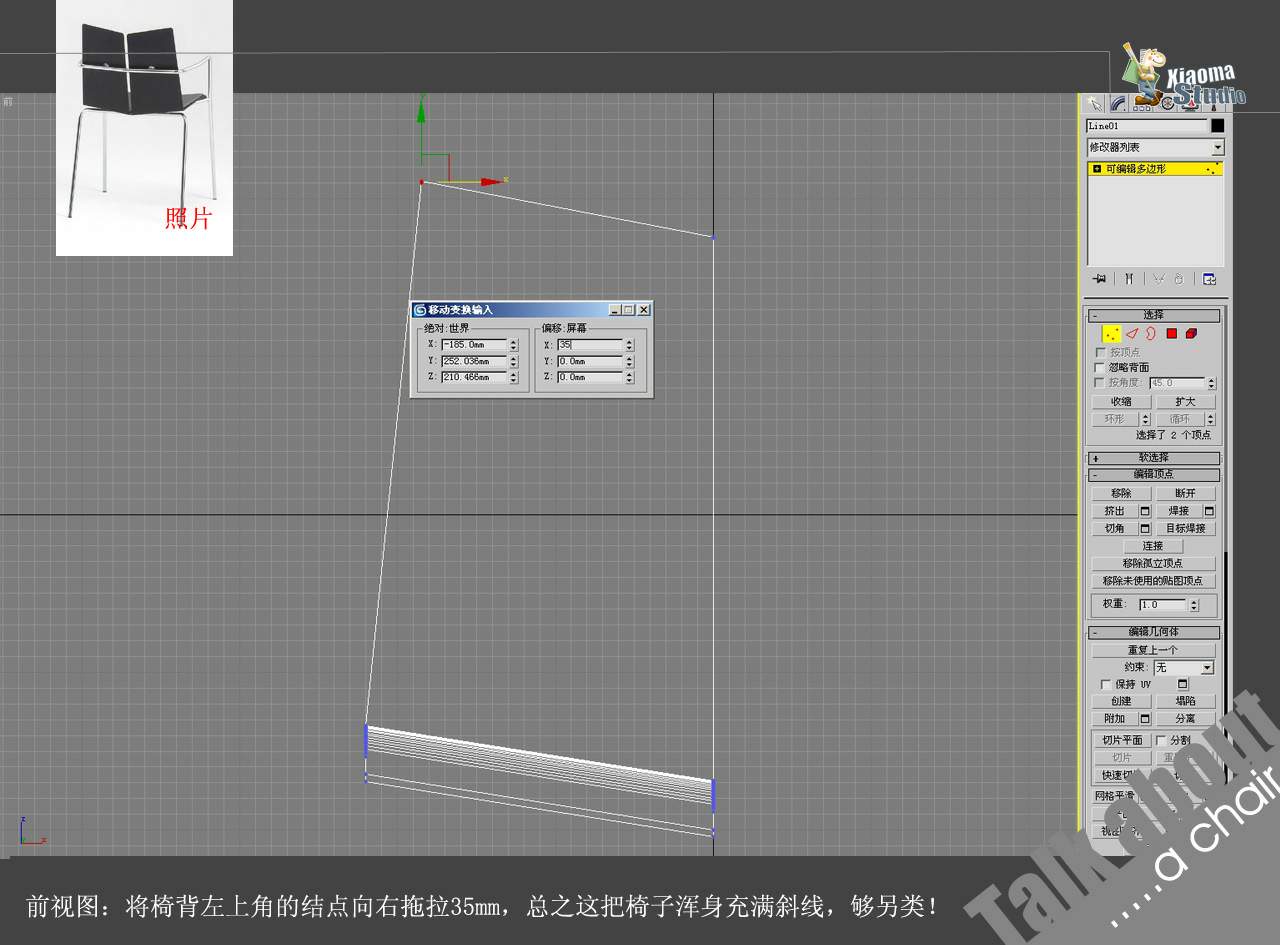Click the Pin Stack icon
Image resolution: width=1280 pixels, height=945 pixels.
click(x=1099, y=279)
